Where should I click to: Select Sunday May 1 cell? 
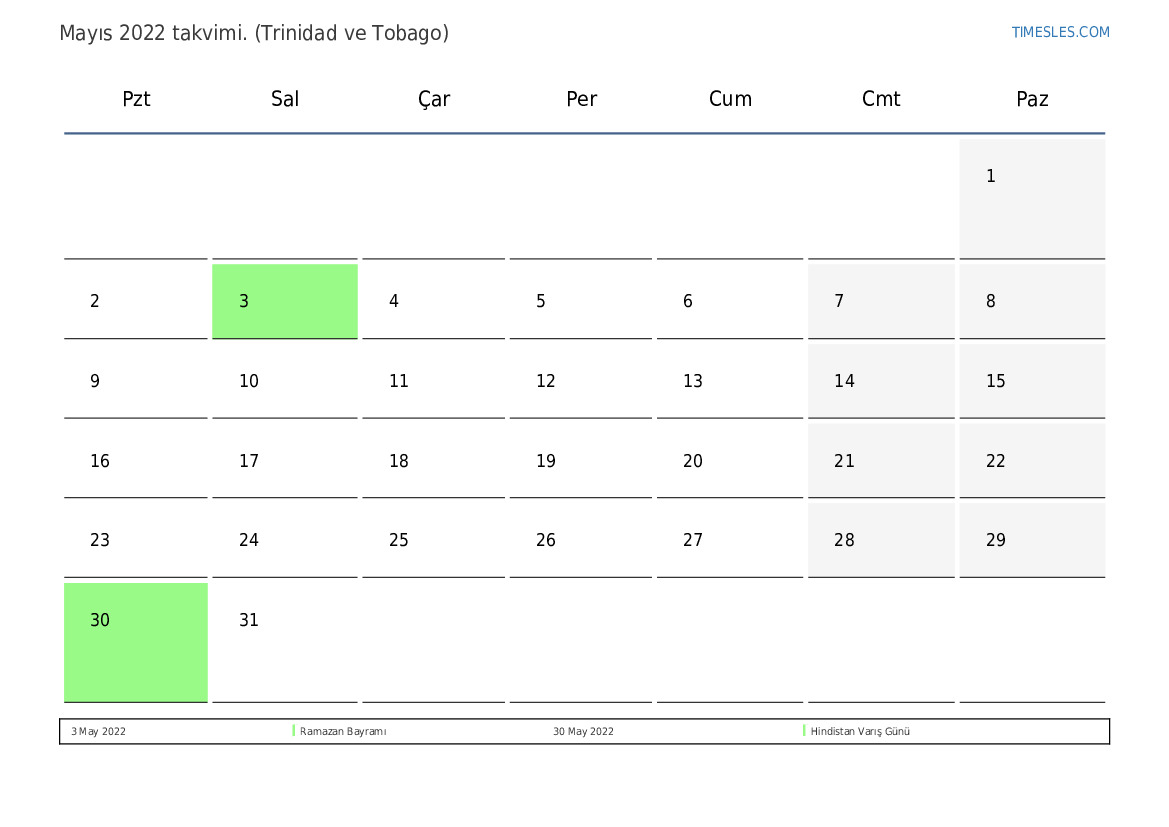1032,198
